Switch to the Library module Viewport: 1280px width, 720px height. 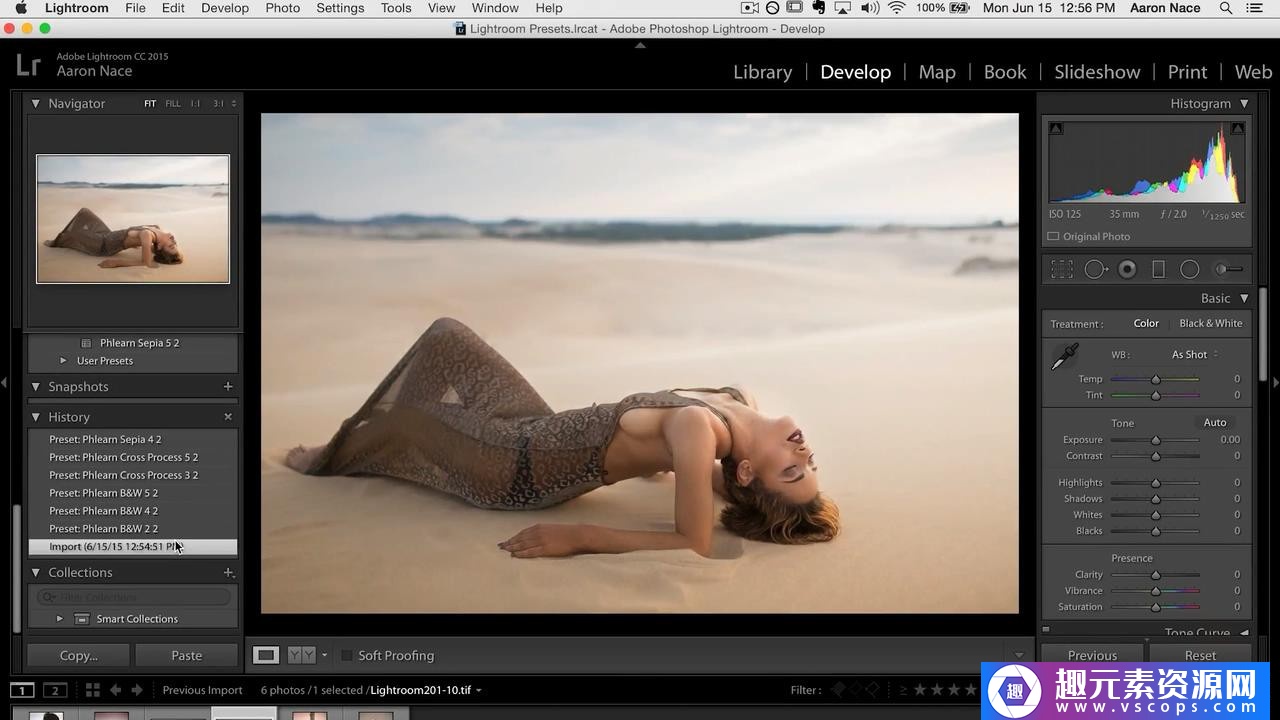click(762, 72)
